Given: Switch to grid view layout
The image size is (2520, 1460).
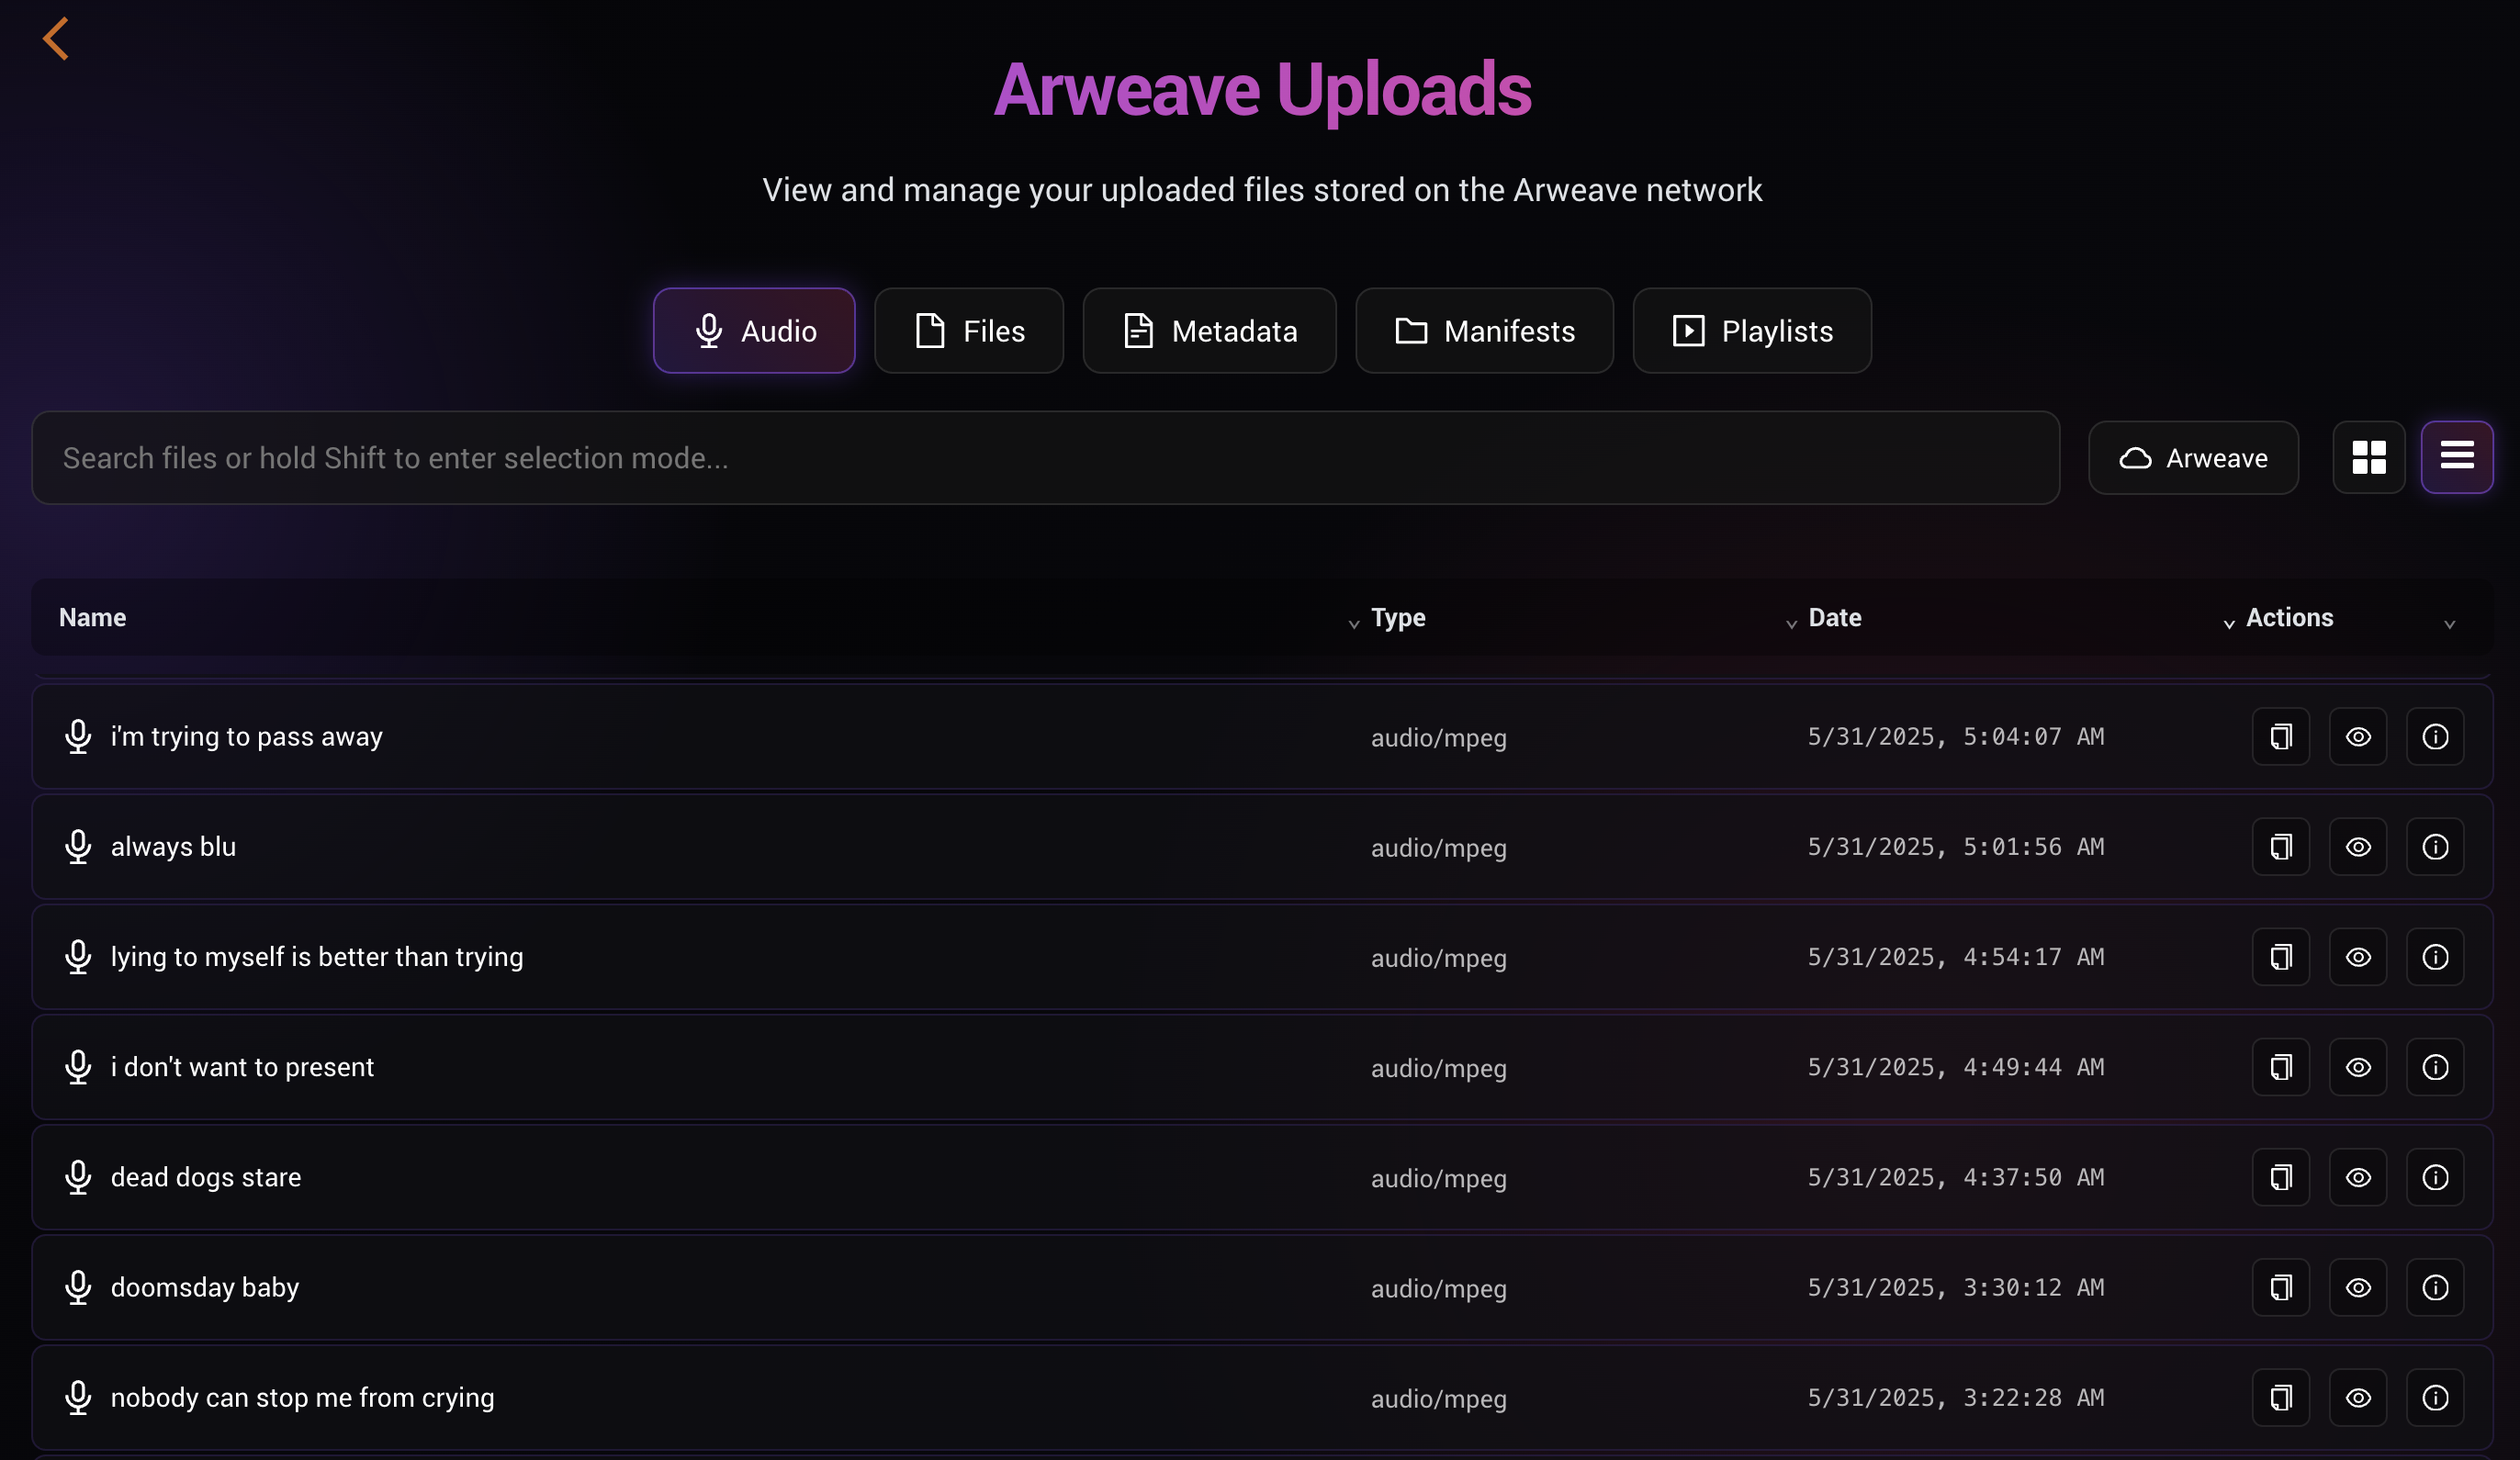Looking at the screenshot, I should point(2368,458).
